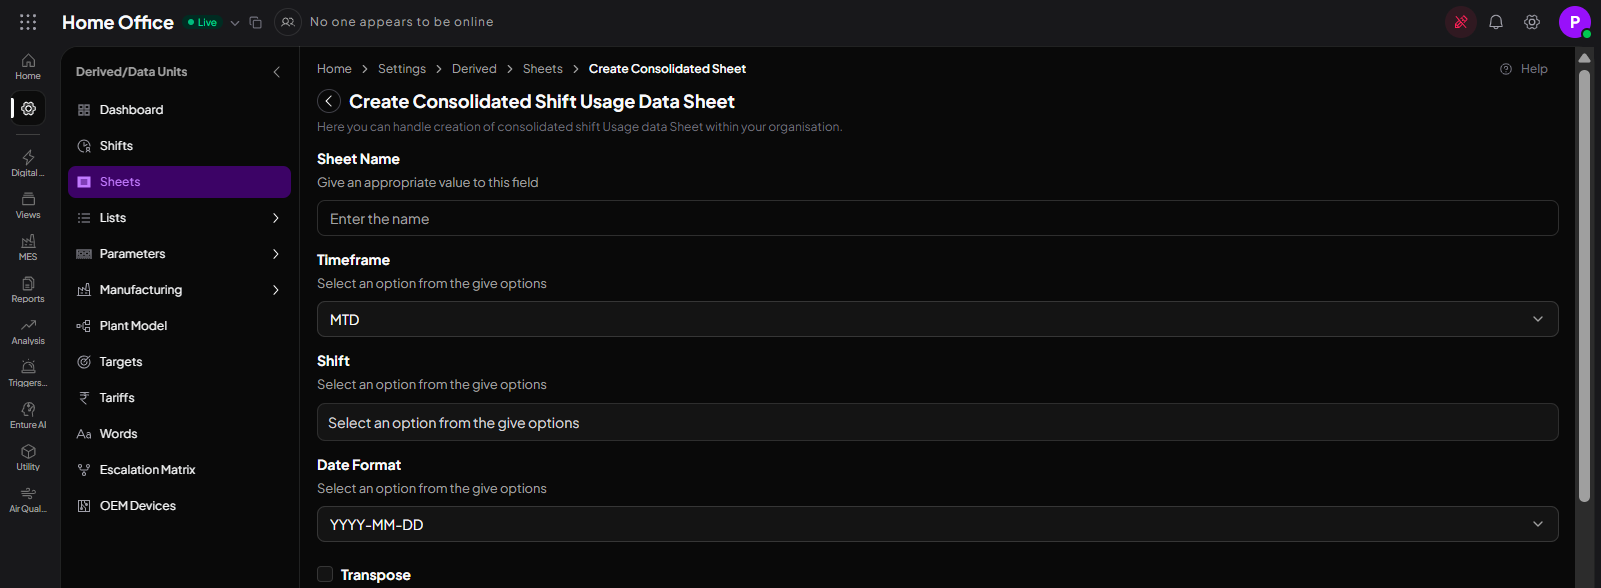Click the back arrow next to page title
This screenshot has width=1601, height=588.
click(329, 101)
